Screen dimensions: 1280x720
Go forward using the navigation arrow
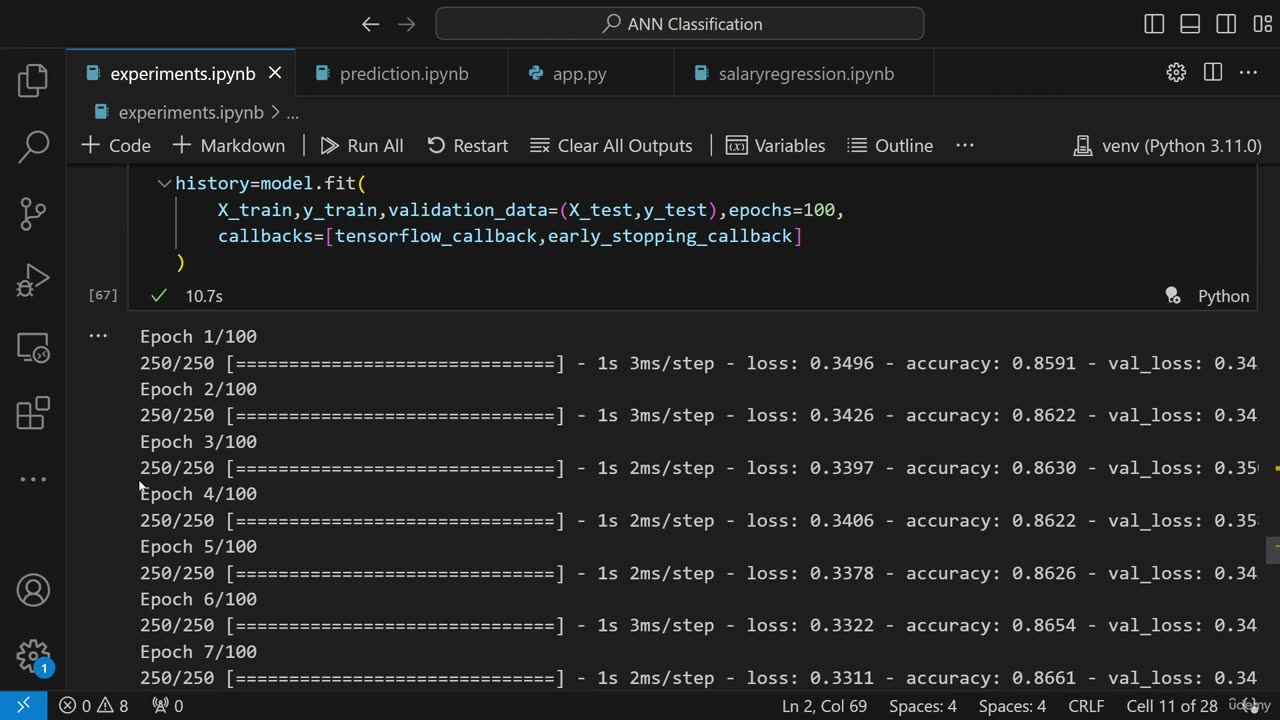[406, 24]
